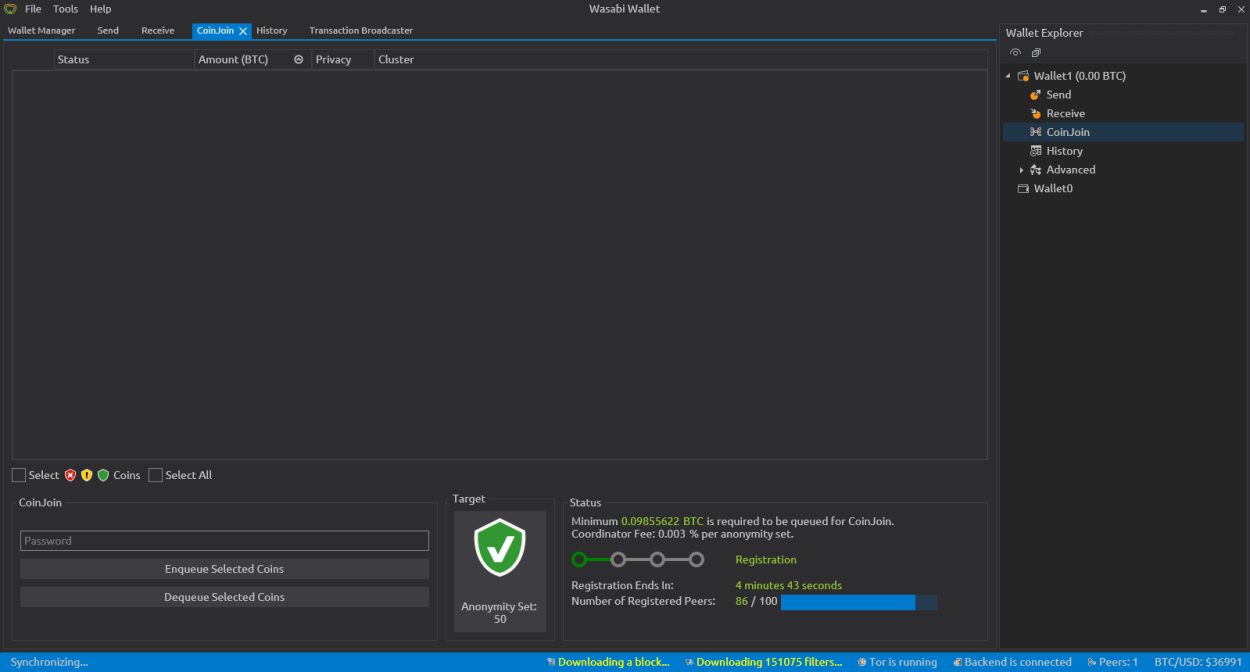Open the Tools menu
The width and height of the screenshot is (1250, 672).
point(65,9)
